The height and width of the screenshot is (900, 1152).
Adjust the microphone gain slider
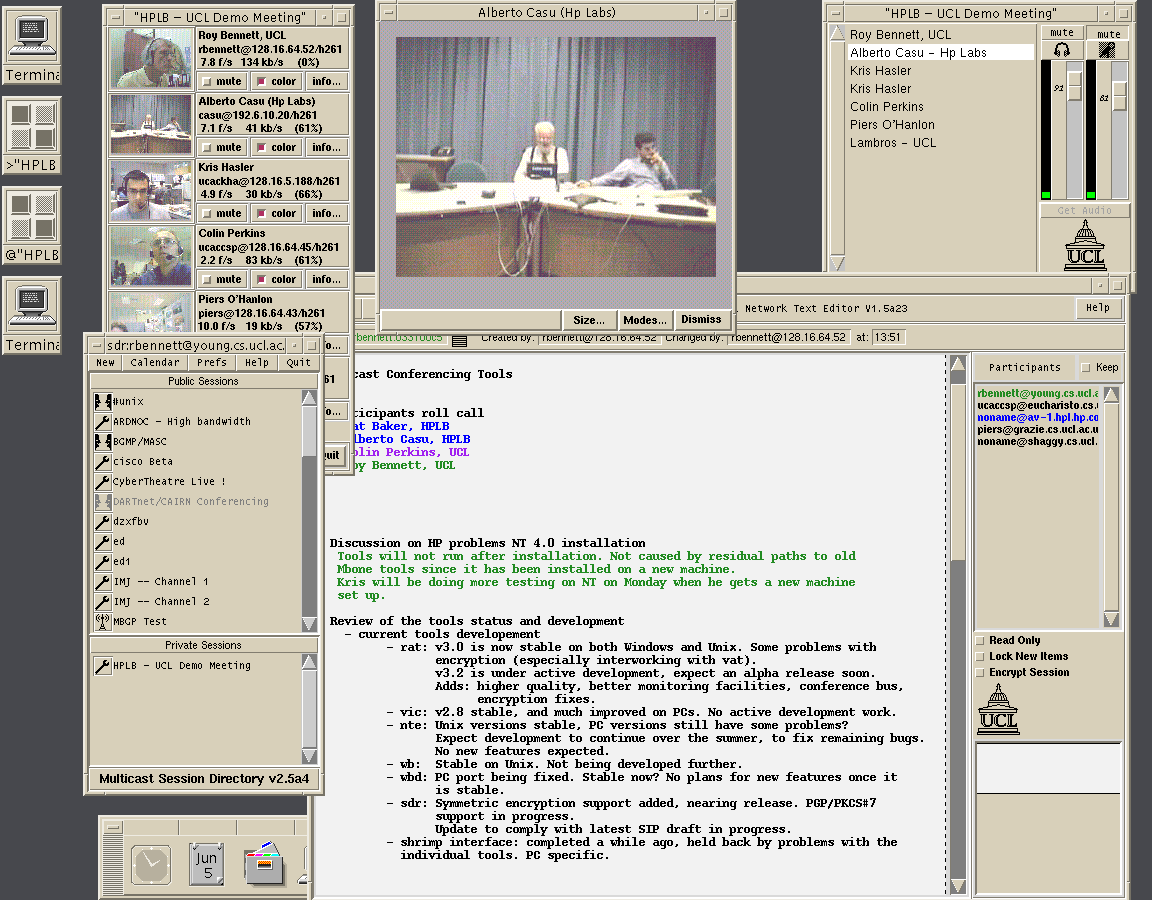pos(1120,95)
